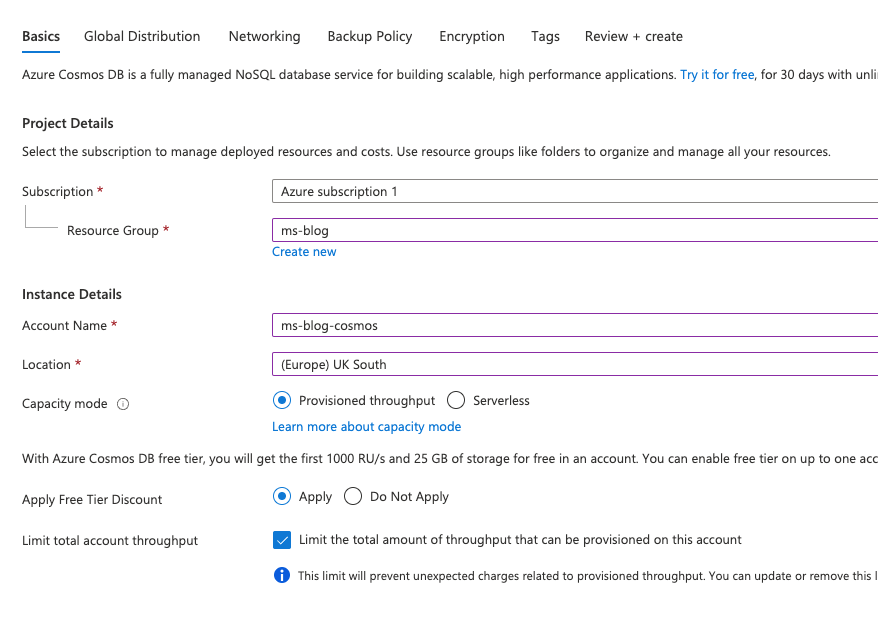Open the Review + create tab

pos(634,36)
